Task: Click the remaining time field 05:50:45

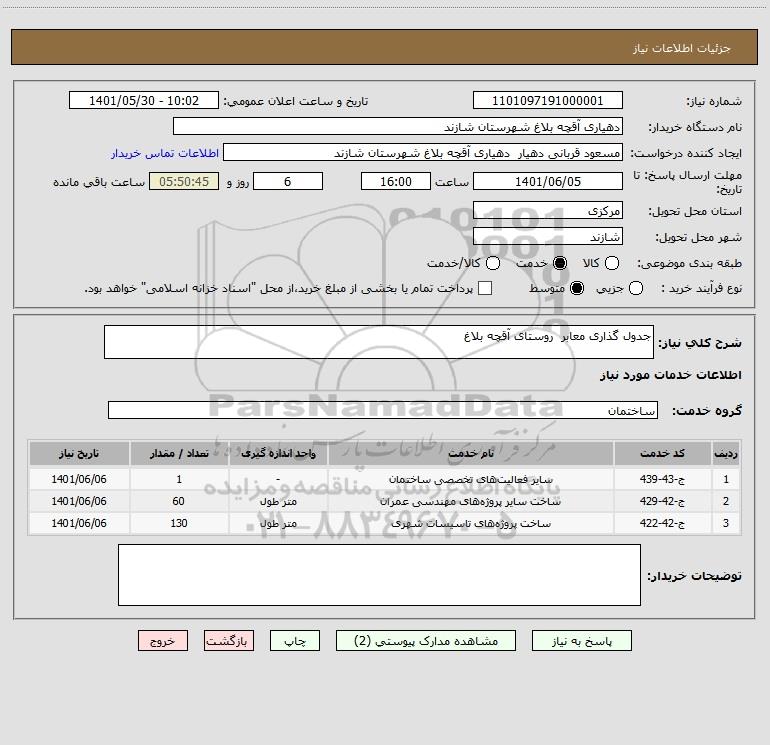Action: coord(184,181)
